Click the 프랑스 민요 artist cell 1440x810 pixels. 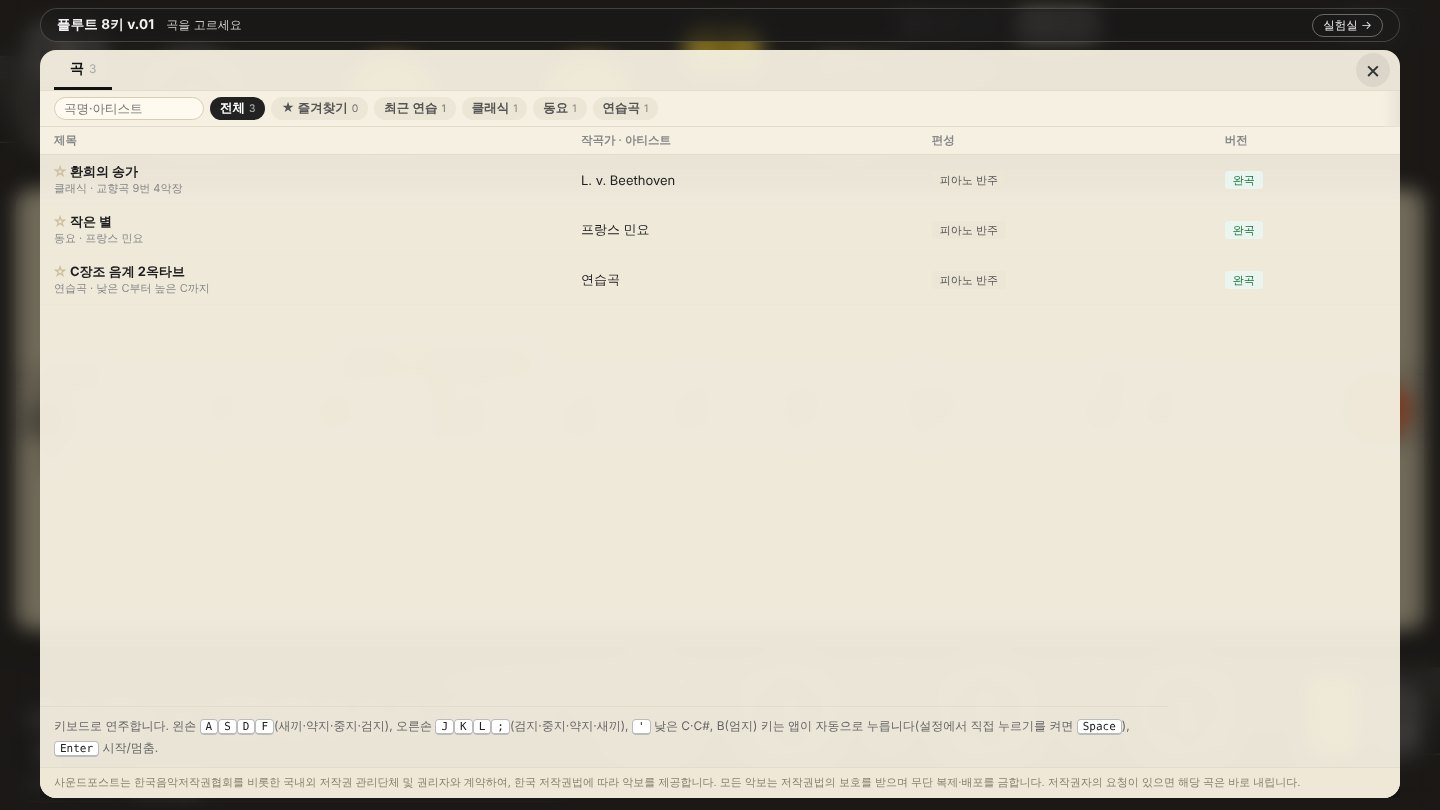point(615,230)
